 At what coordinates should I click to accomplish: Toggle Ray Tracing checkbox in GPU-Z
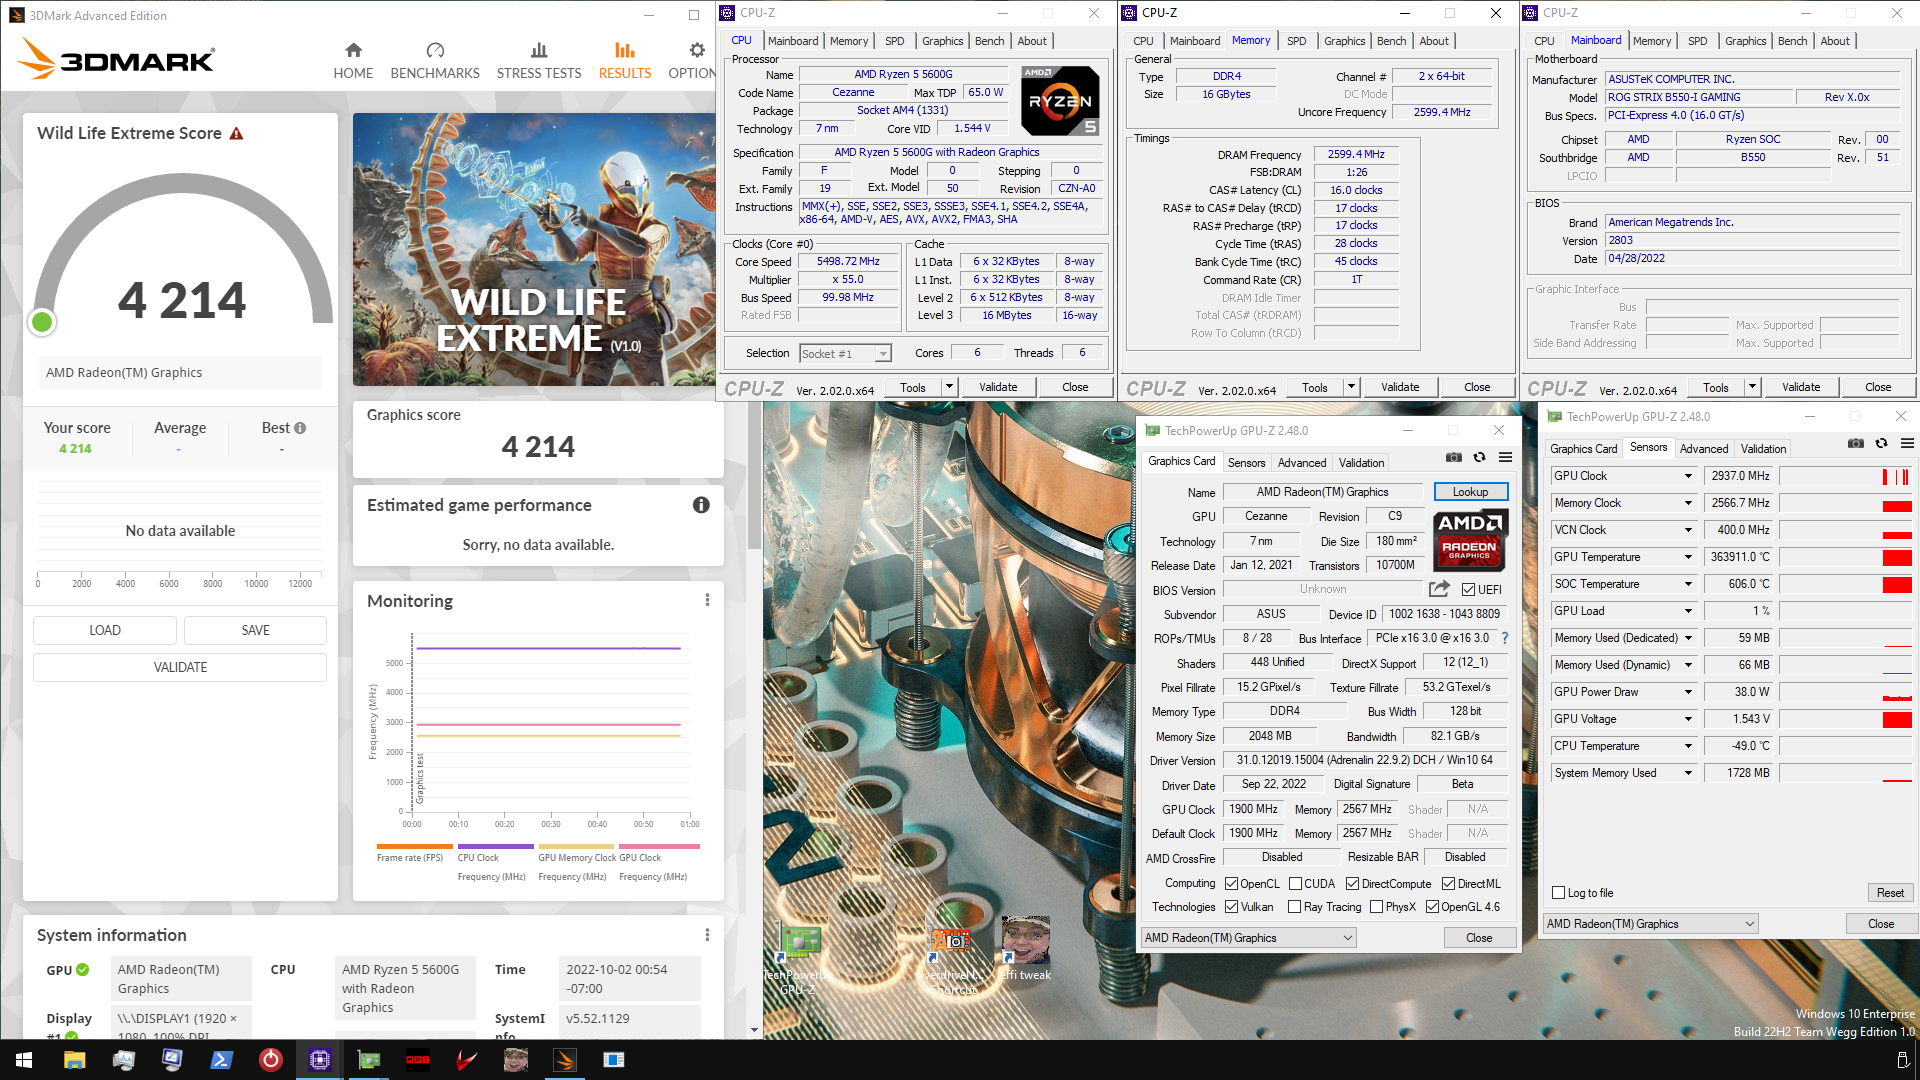1295,907
